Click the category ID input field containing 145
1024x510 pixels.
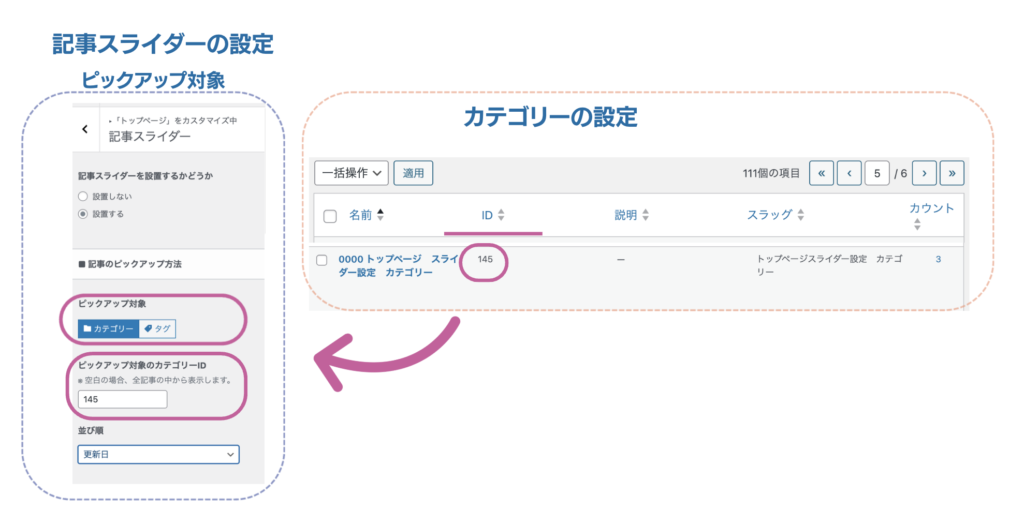click(x=122, y=399)
